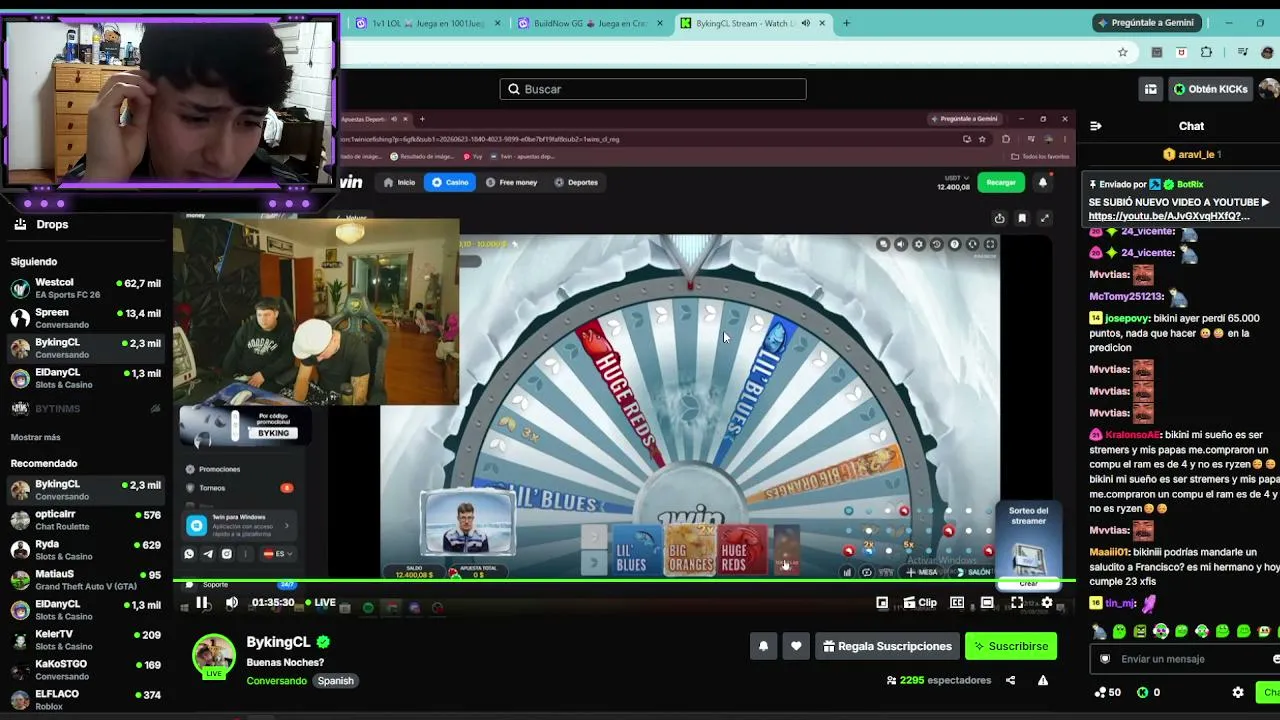1280x720 pixels.
Task: Click the green Suscribirse button
Action: tap(1011, 646)
